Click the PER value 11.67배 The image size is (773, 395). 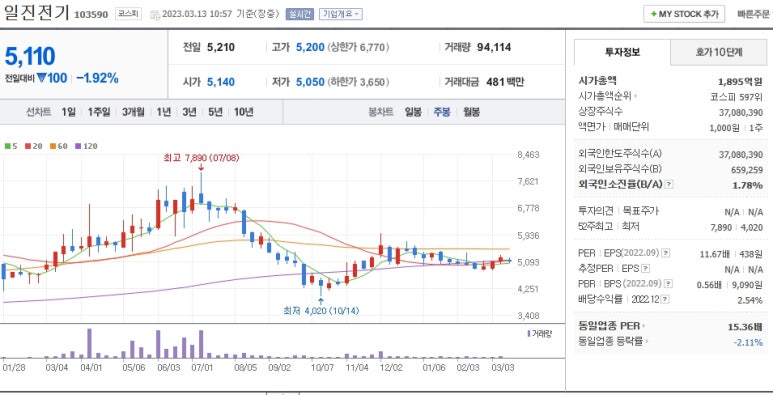tap(714, 254)
